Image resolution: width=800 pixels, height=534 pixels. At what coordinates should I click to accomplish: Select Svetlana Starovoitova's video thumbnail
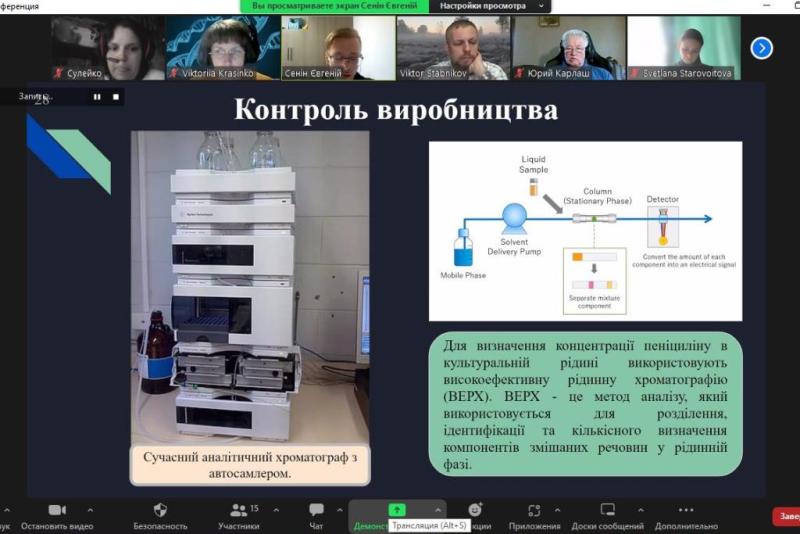(x=684, y=48)
